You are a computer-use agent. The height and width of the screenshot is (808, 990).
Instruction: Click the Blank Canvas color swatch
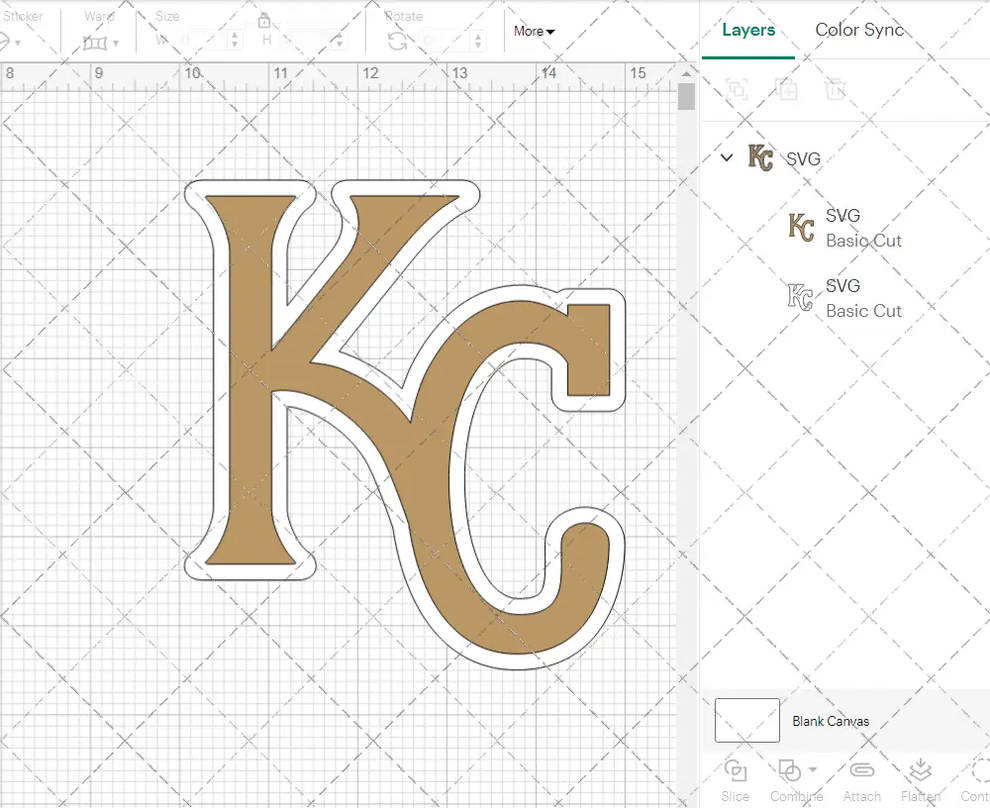(x=746, y=720)
